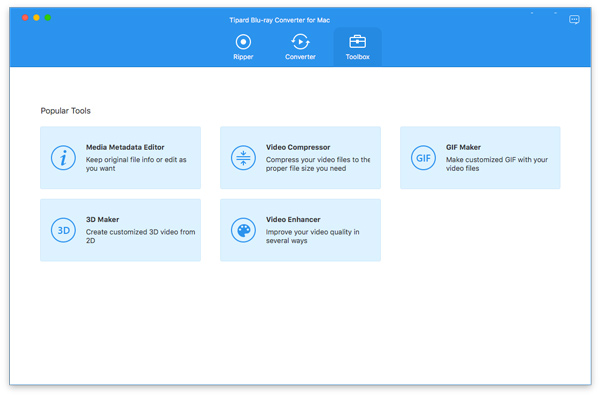This screenshot has width=600, height=396.
Task: Click 'Improve your video quality in' text
Action: click(x=312, y=232)
